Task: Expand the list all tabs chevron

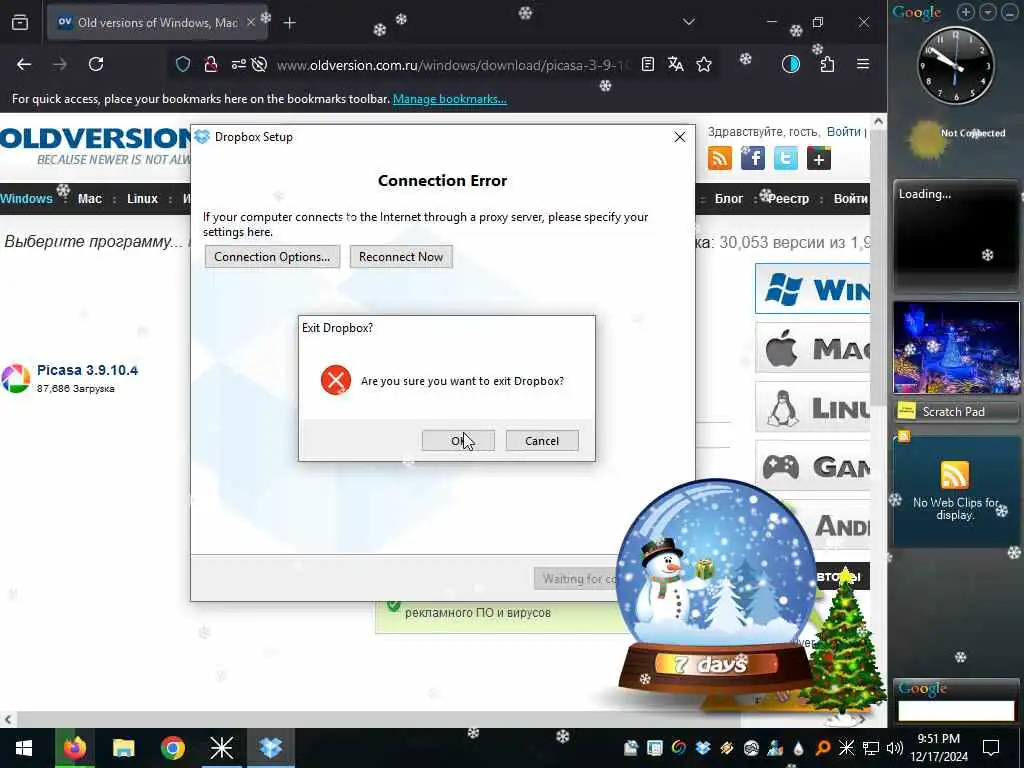Action: click(x=688, y=22)
